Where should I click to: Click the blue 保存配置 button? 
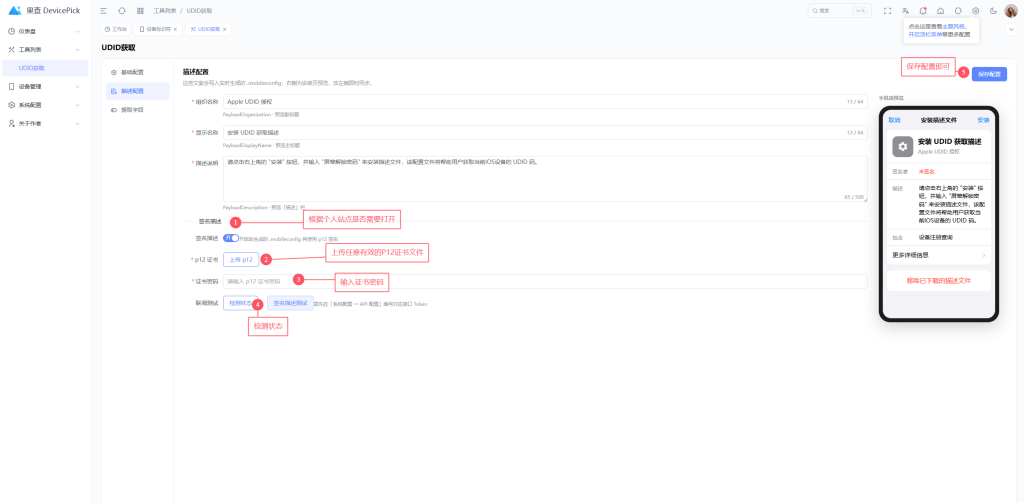pos(989,74)
